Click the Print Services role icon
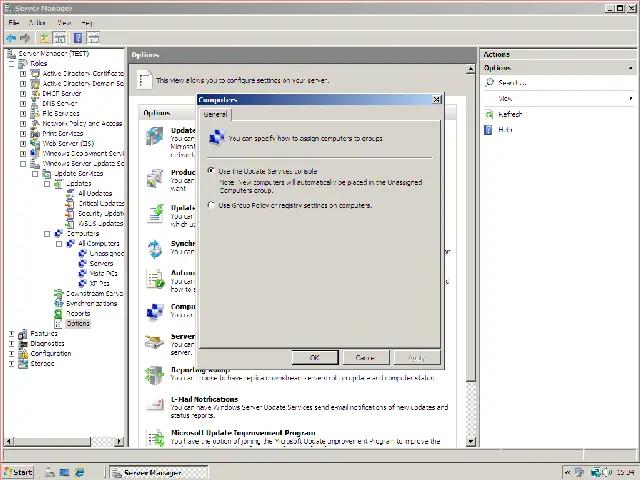Image resolution: width=640 pixels, height=480 pixels. (x=36, y=133)
